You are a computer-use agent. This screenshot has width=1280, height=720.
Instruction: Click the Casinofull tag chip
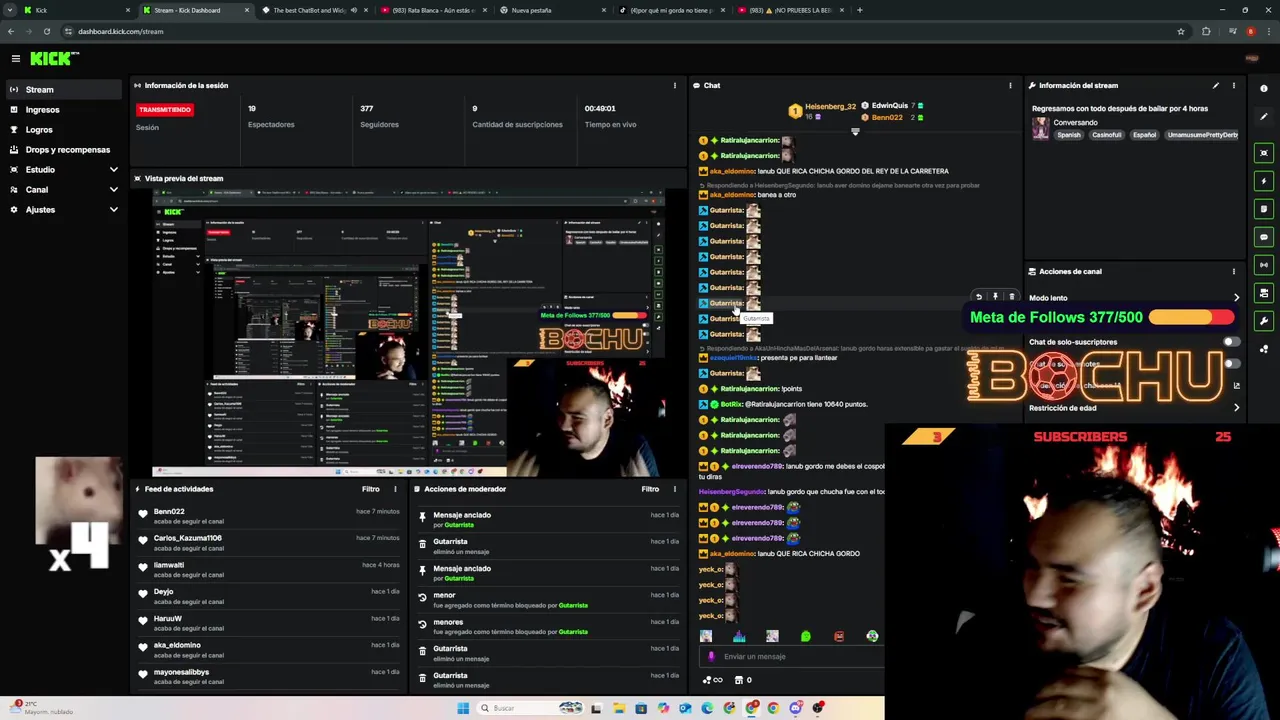1106,135
